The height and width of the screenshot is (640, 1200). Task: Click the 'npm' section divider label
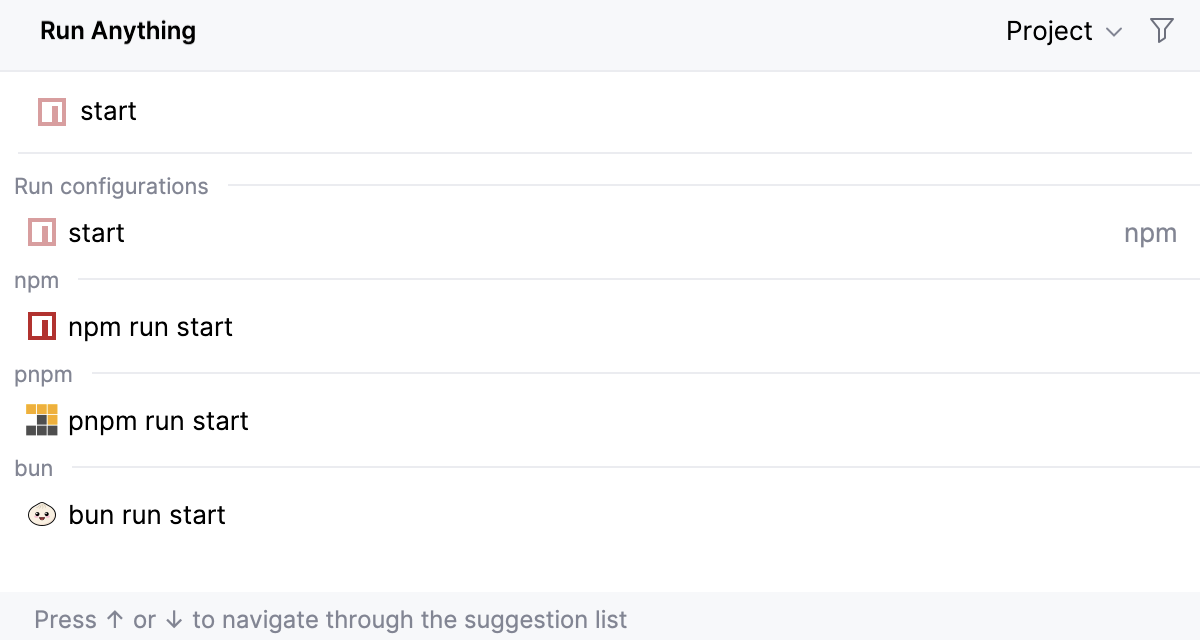coord(36,280)
